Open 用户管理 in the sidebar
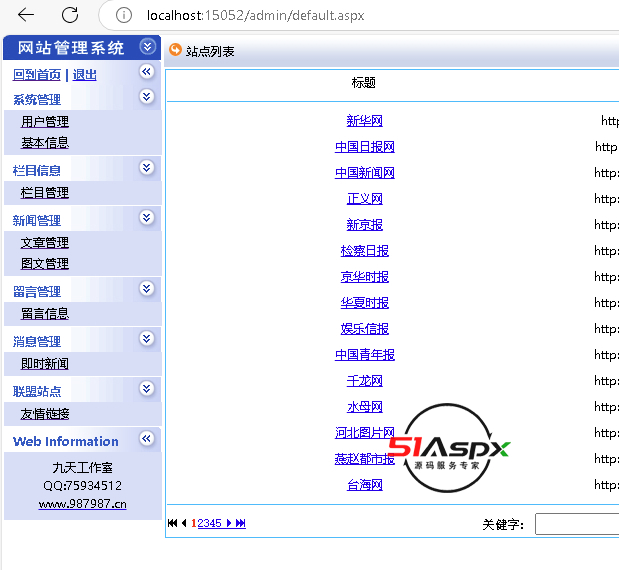Screen dimensions: 619x570 (45, 122)
